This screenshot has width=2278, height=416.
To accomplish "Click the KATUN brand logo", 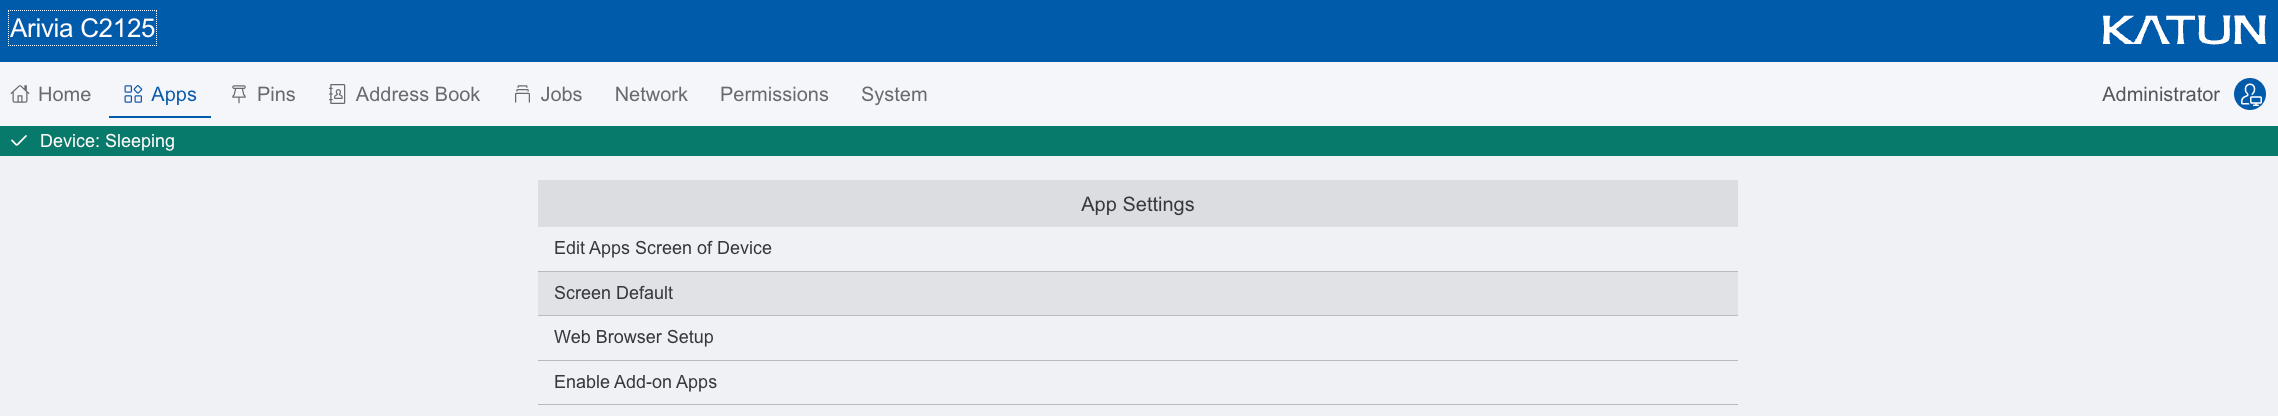I will tap(2184, 30).
